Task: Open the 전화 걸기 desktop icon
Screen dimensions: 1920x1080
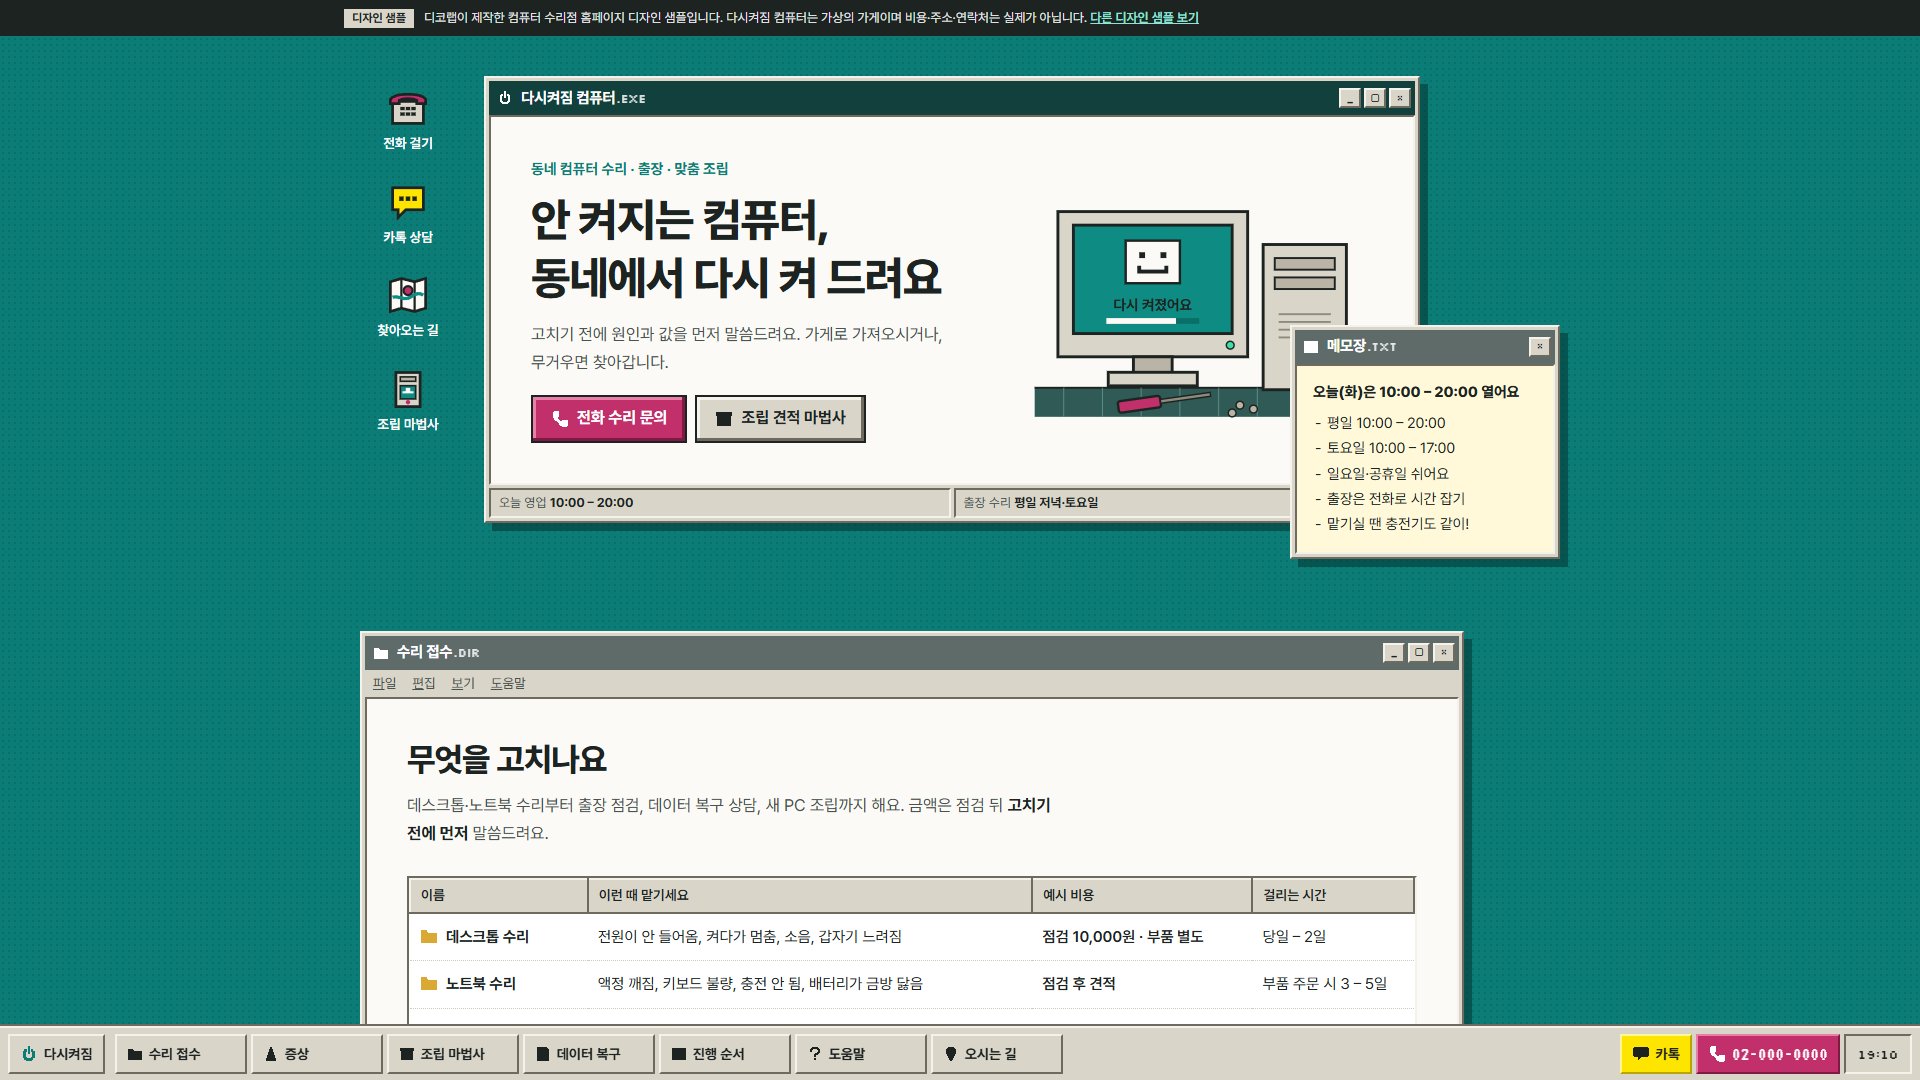Action: click(408, 122)
